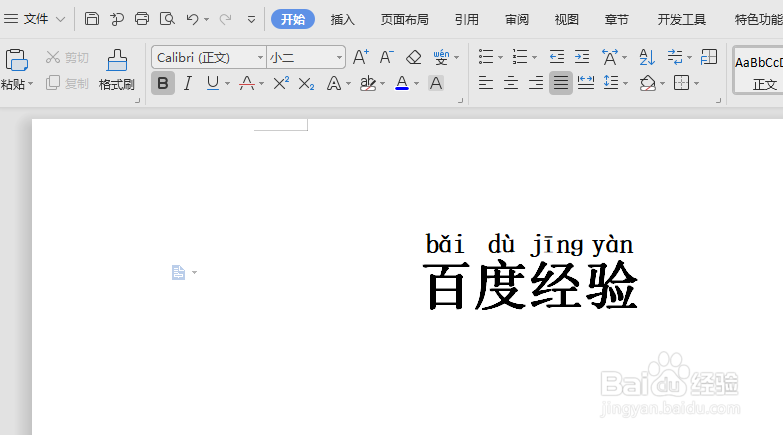Switch to the 引用 tab
783x435 pixels.
466,19
